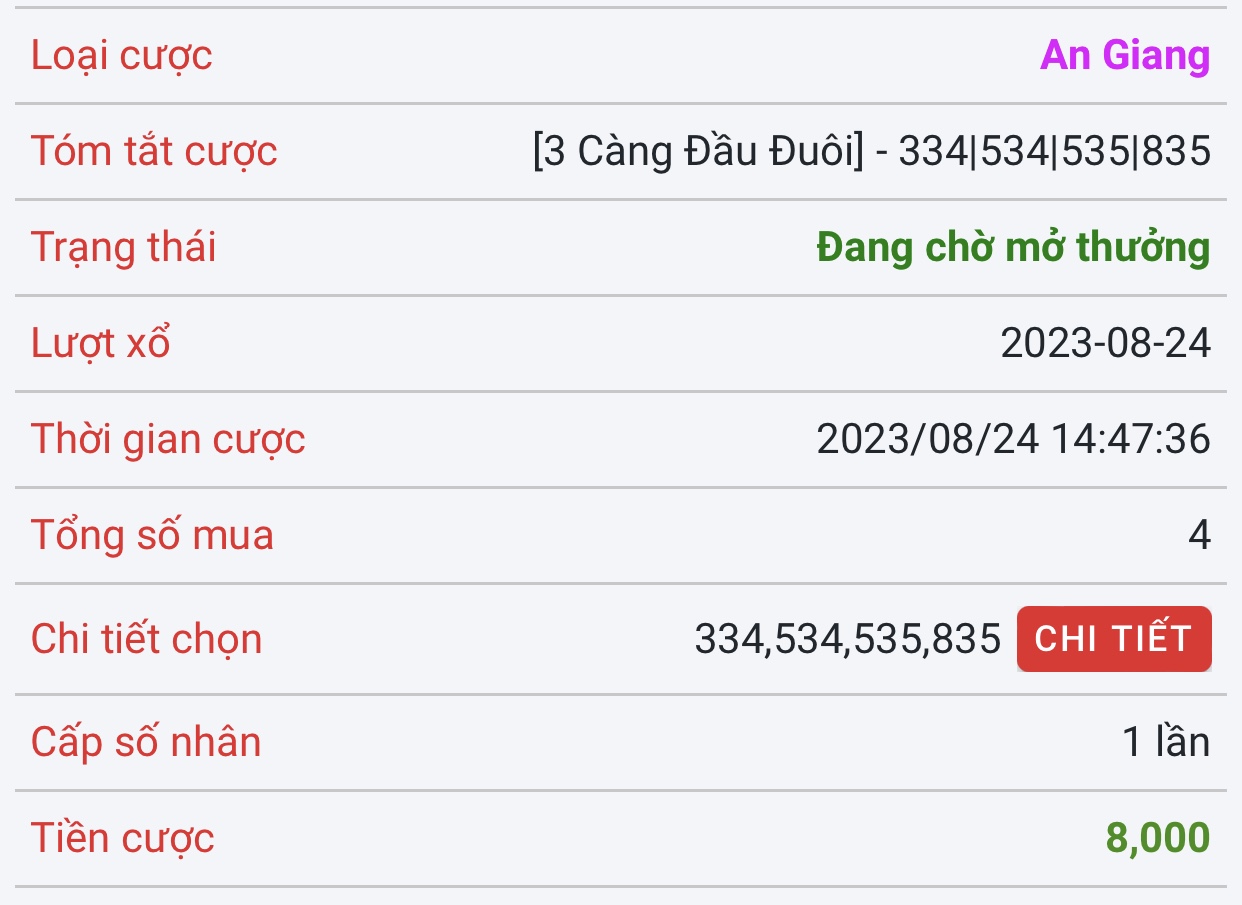
Task: Tap the bet time 2023/08/24 14:47:36
Action: [x=1013, y=439]
